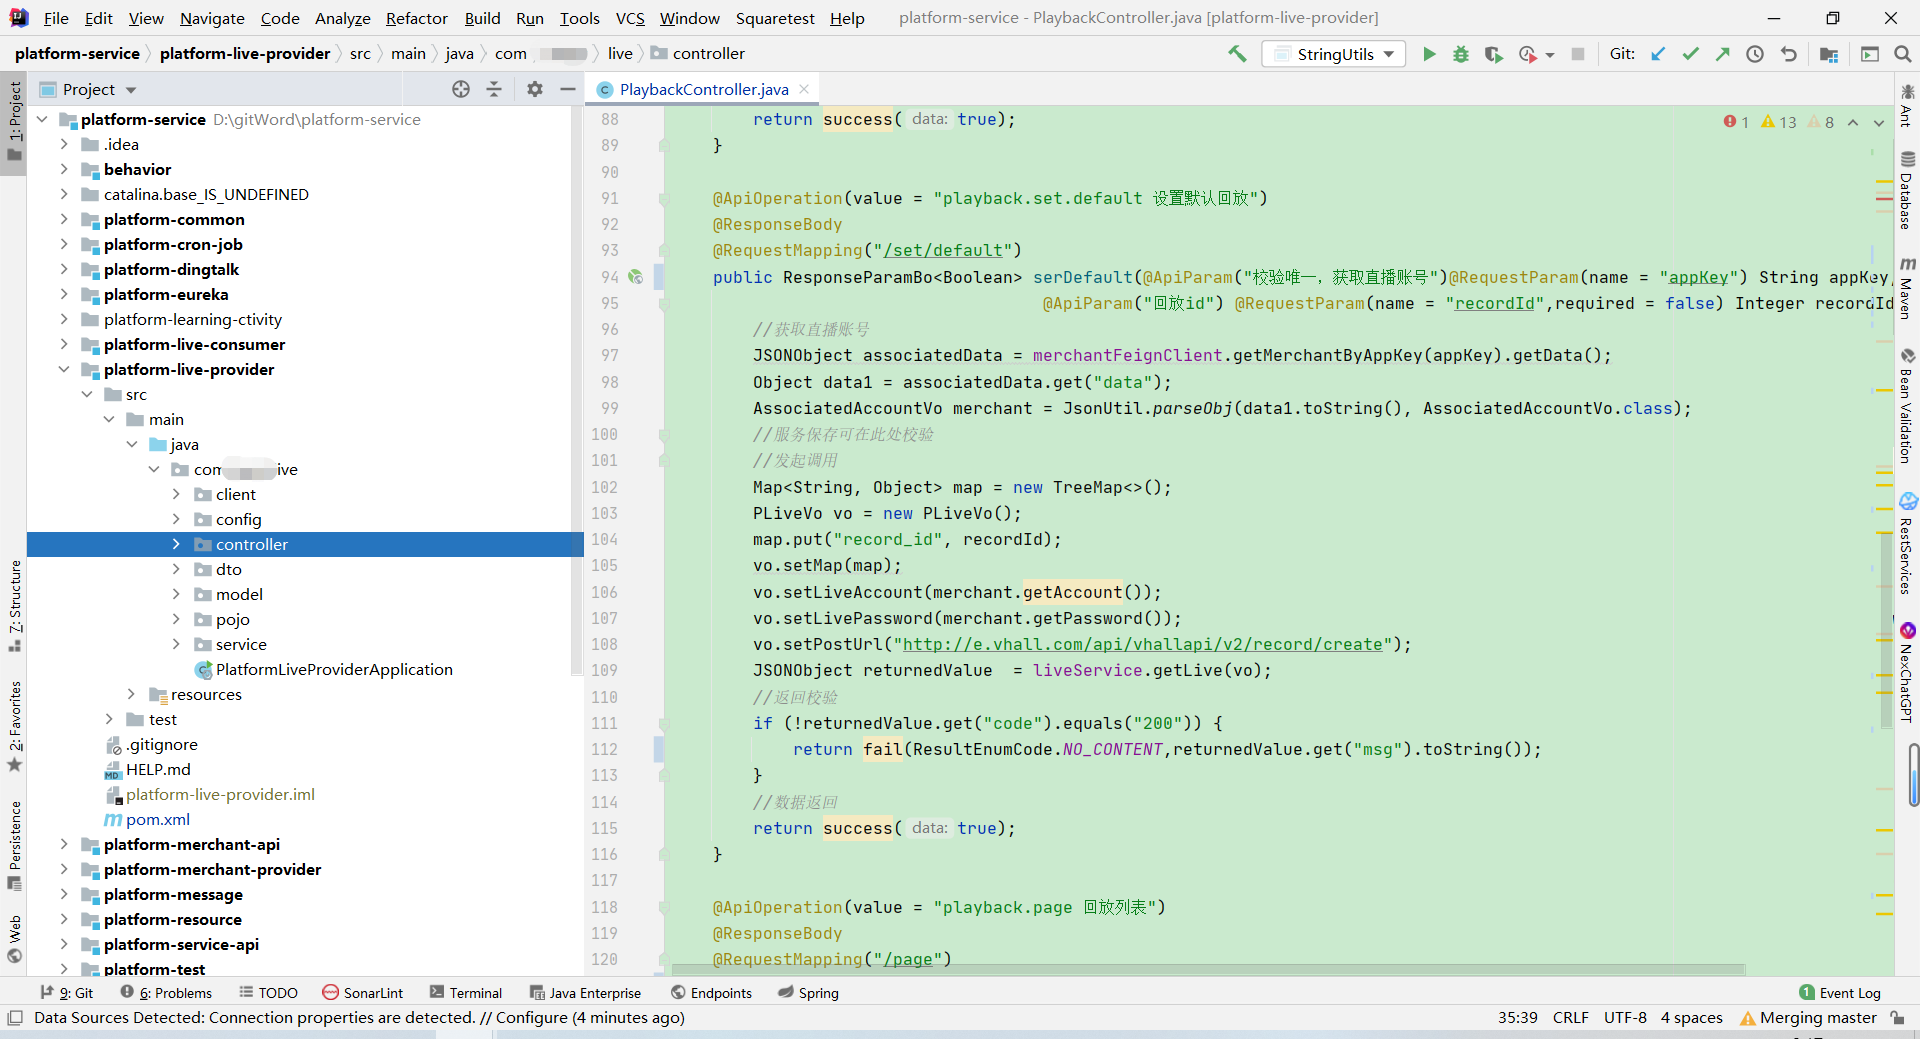Expand the platform-eureka module

click(64, 294)
